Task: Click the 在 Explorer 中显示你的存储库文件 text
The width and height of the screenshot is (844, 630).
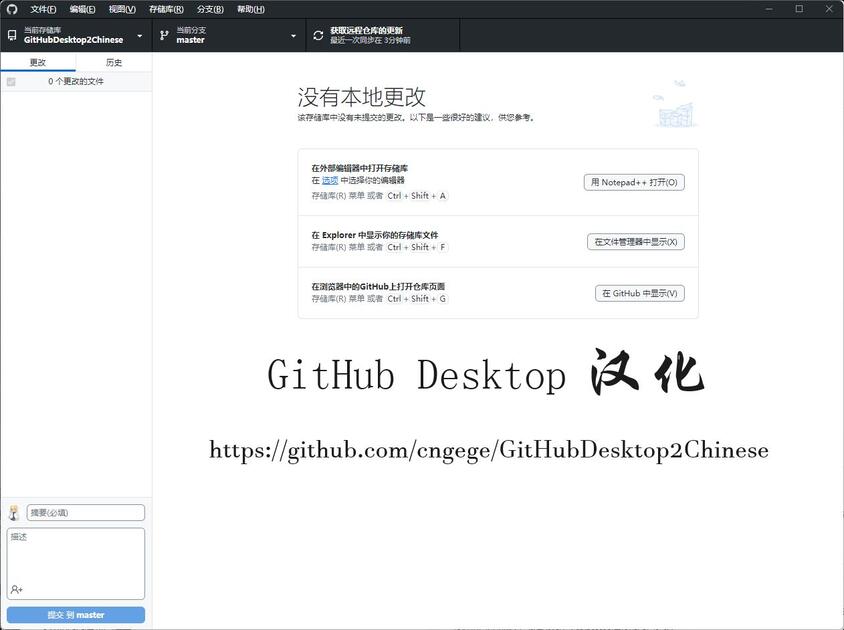Action: (375, 235)
